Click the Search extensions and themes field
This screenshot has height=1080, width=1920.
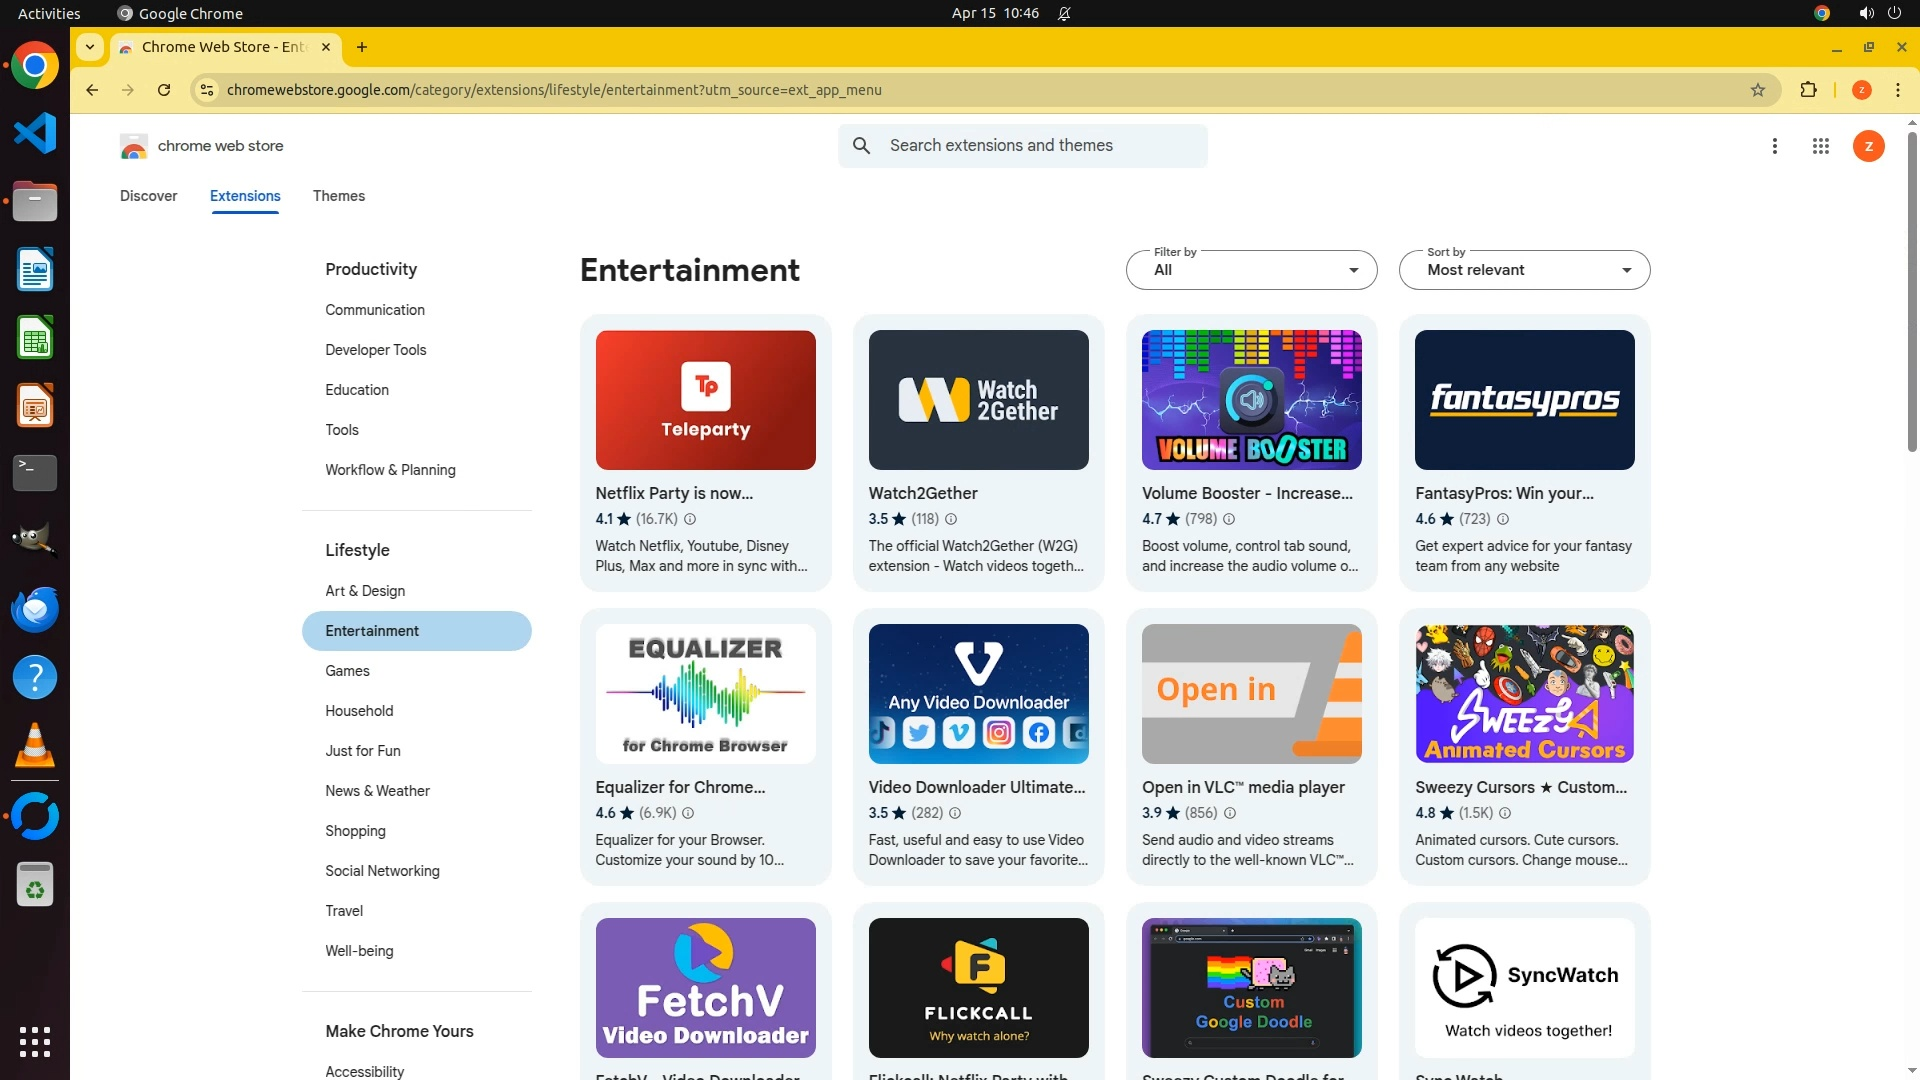point(1040,146)
